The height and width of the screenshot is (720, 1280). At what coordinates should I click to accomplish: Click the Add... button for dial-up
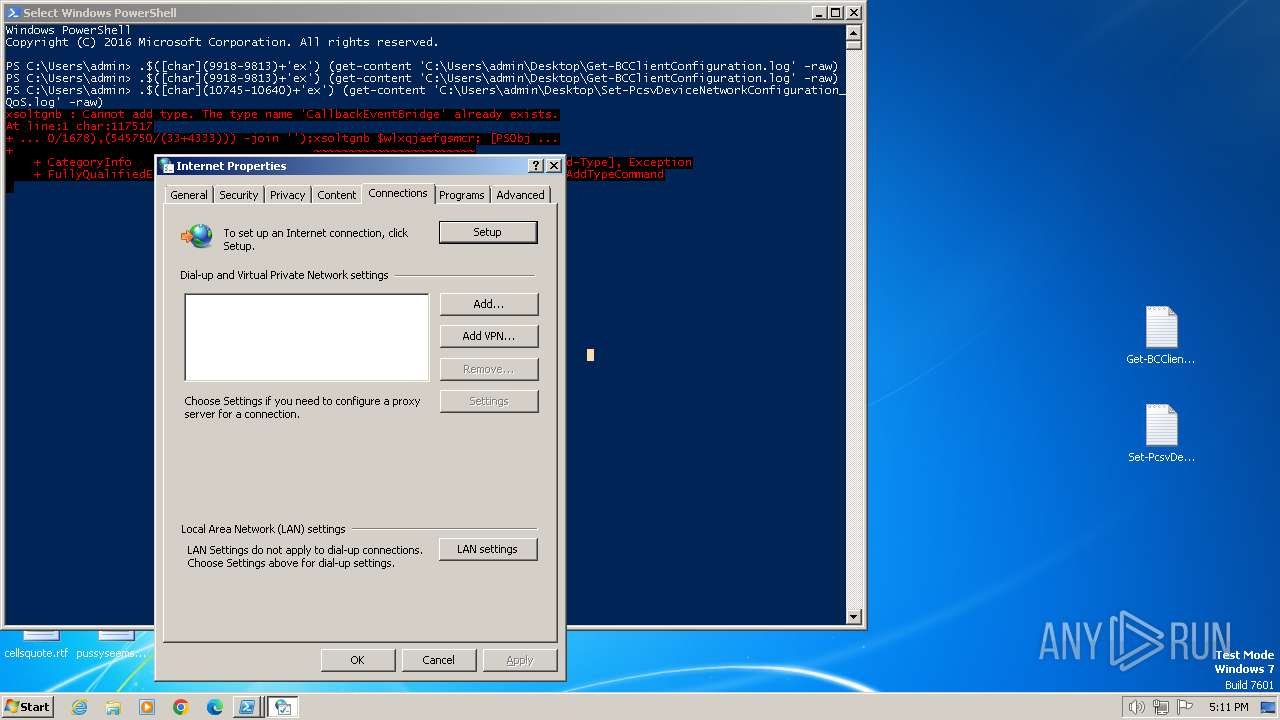click(489, 304)
